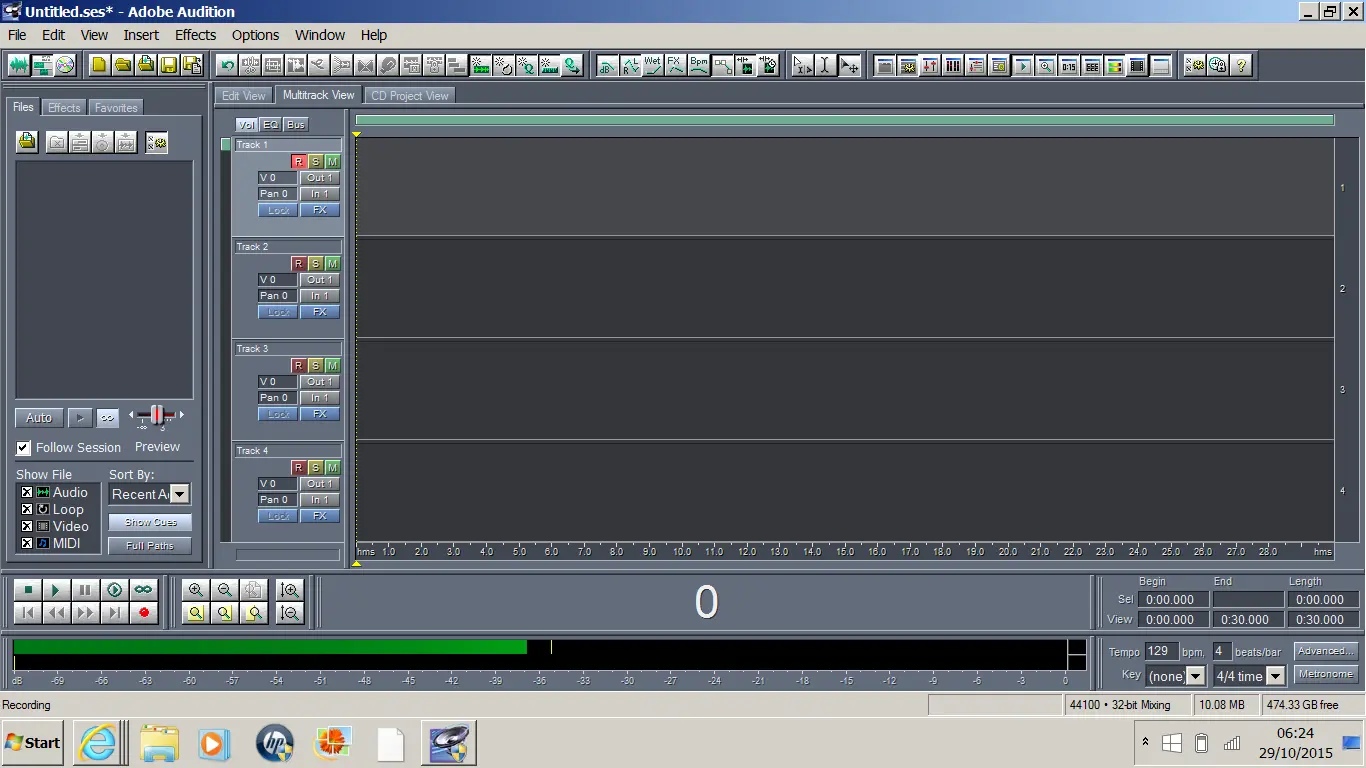Toggle Wet/Dry envelopes toolbar icon
The height and width of the screenshot is (768, 1366).
653,66
